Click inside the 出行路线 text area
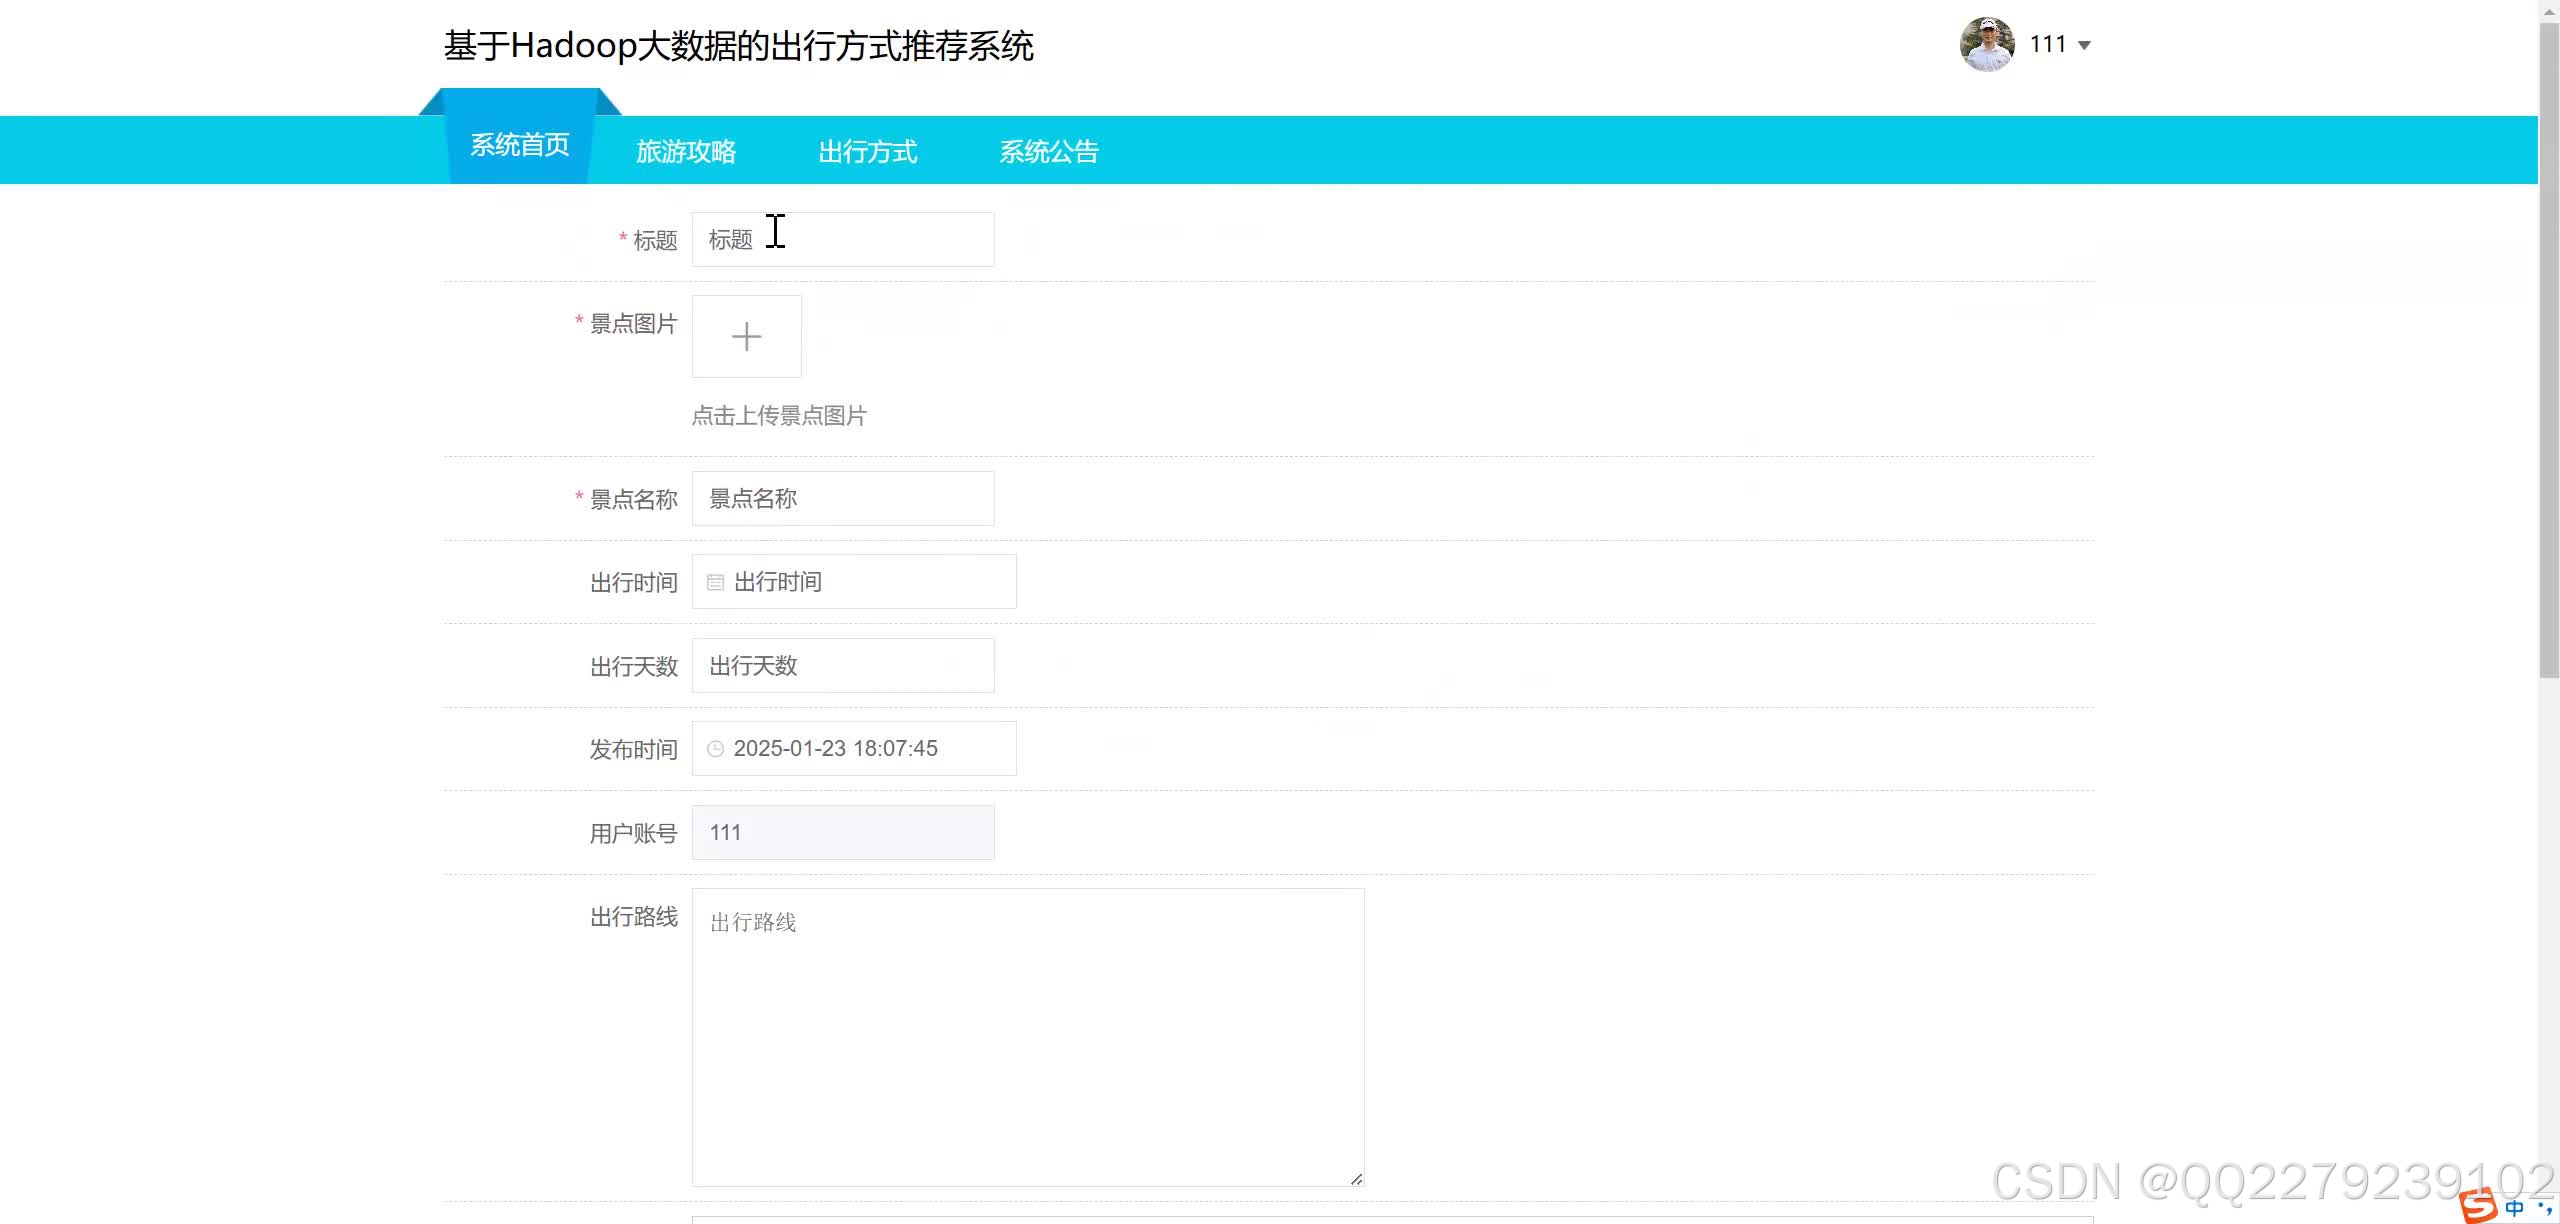 click(x=1027, y=1038)
